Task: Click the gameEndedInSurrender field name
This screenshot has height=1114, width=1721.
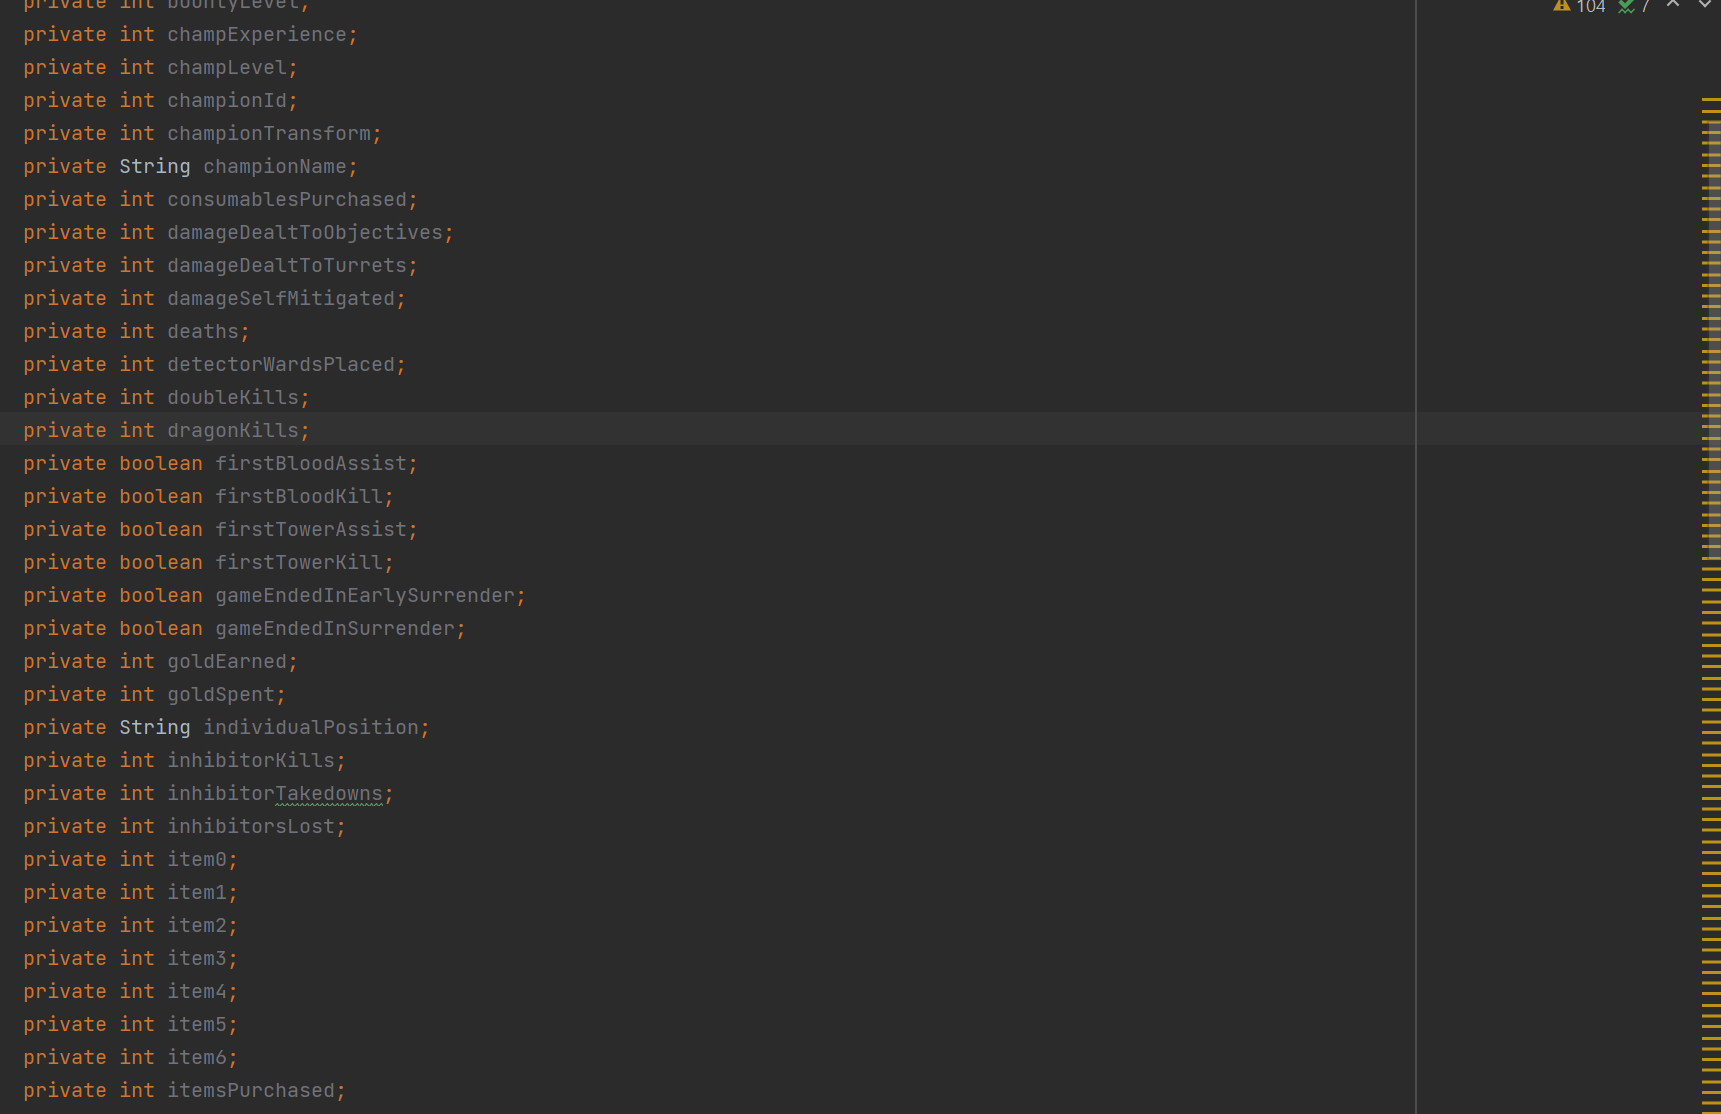Action: [x=335, y=629]
